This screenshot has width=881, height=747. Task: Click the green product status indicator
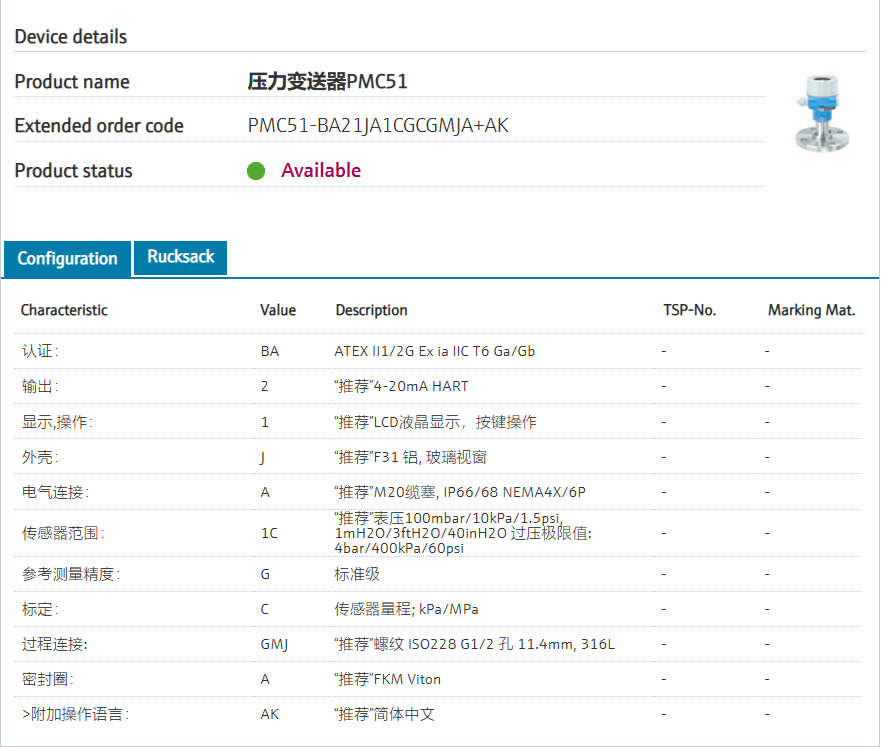[256, 171]
